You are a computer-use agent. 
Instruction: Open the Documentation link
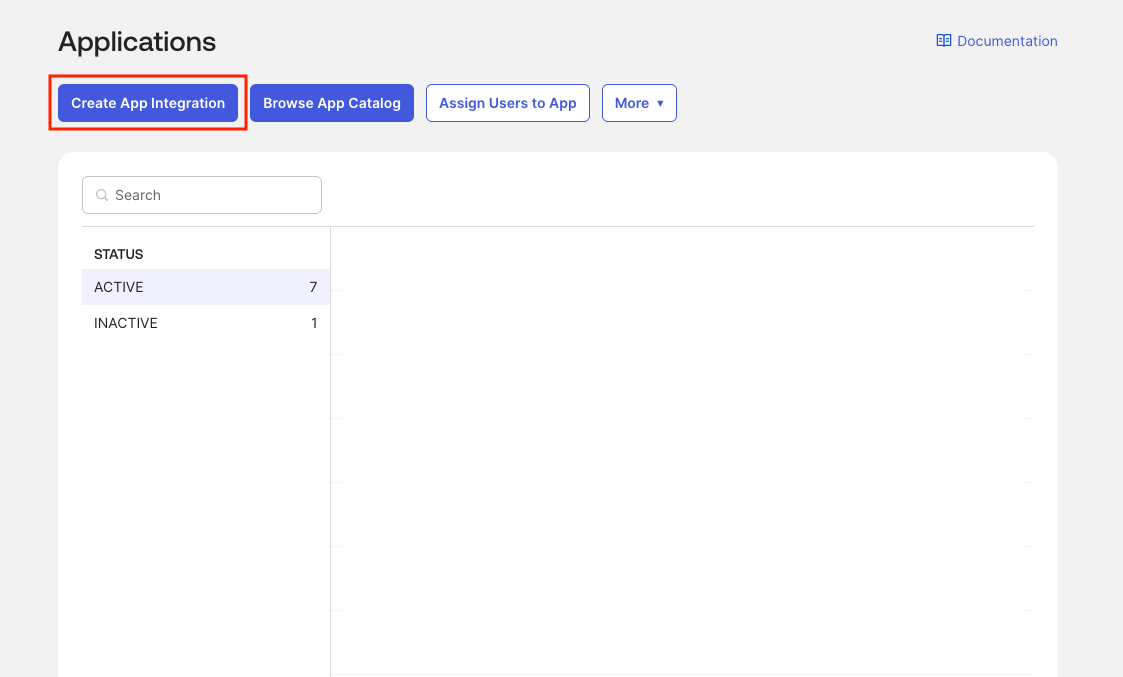[x=1007, y=41]
